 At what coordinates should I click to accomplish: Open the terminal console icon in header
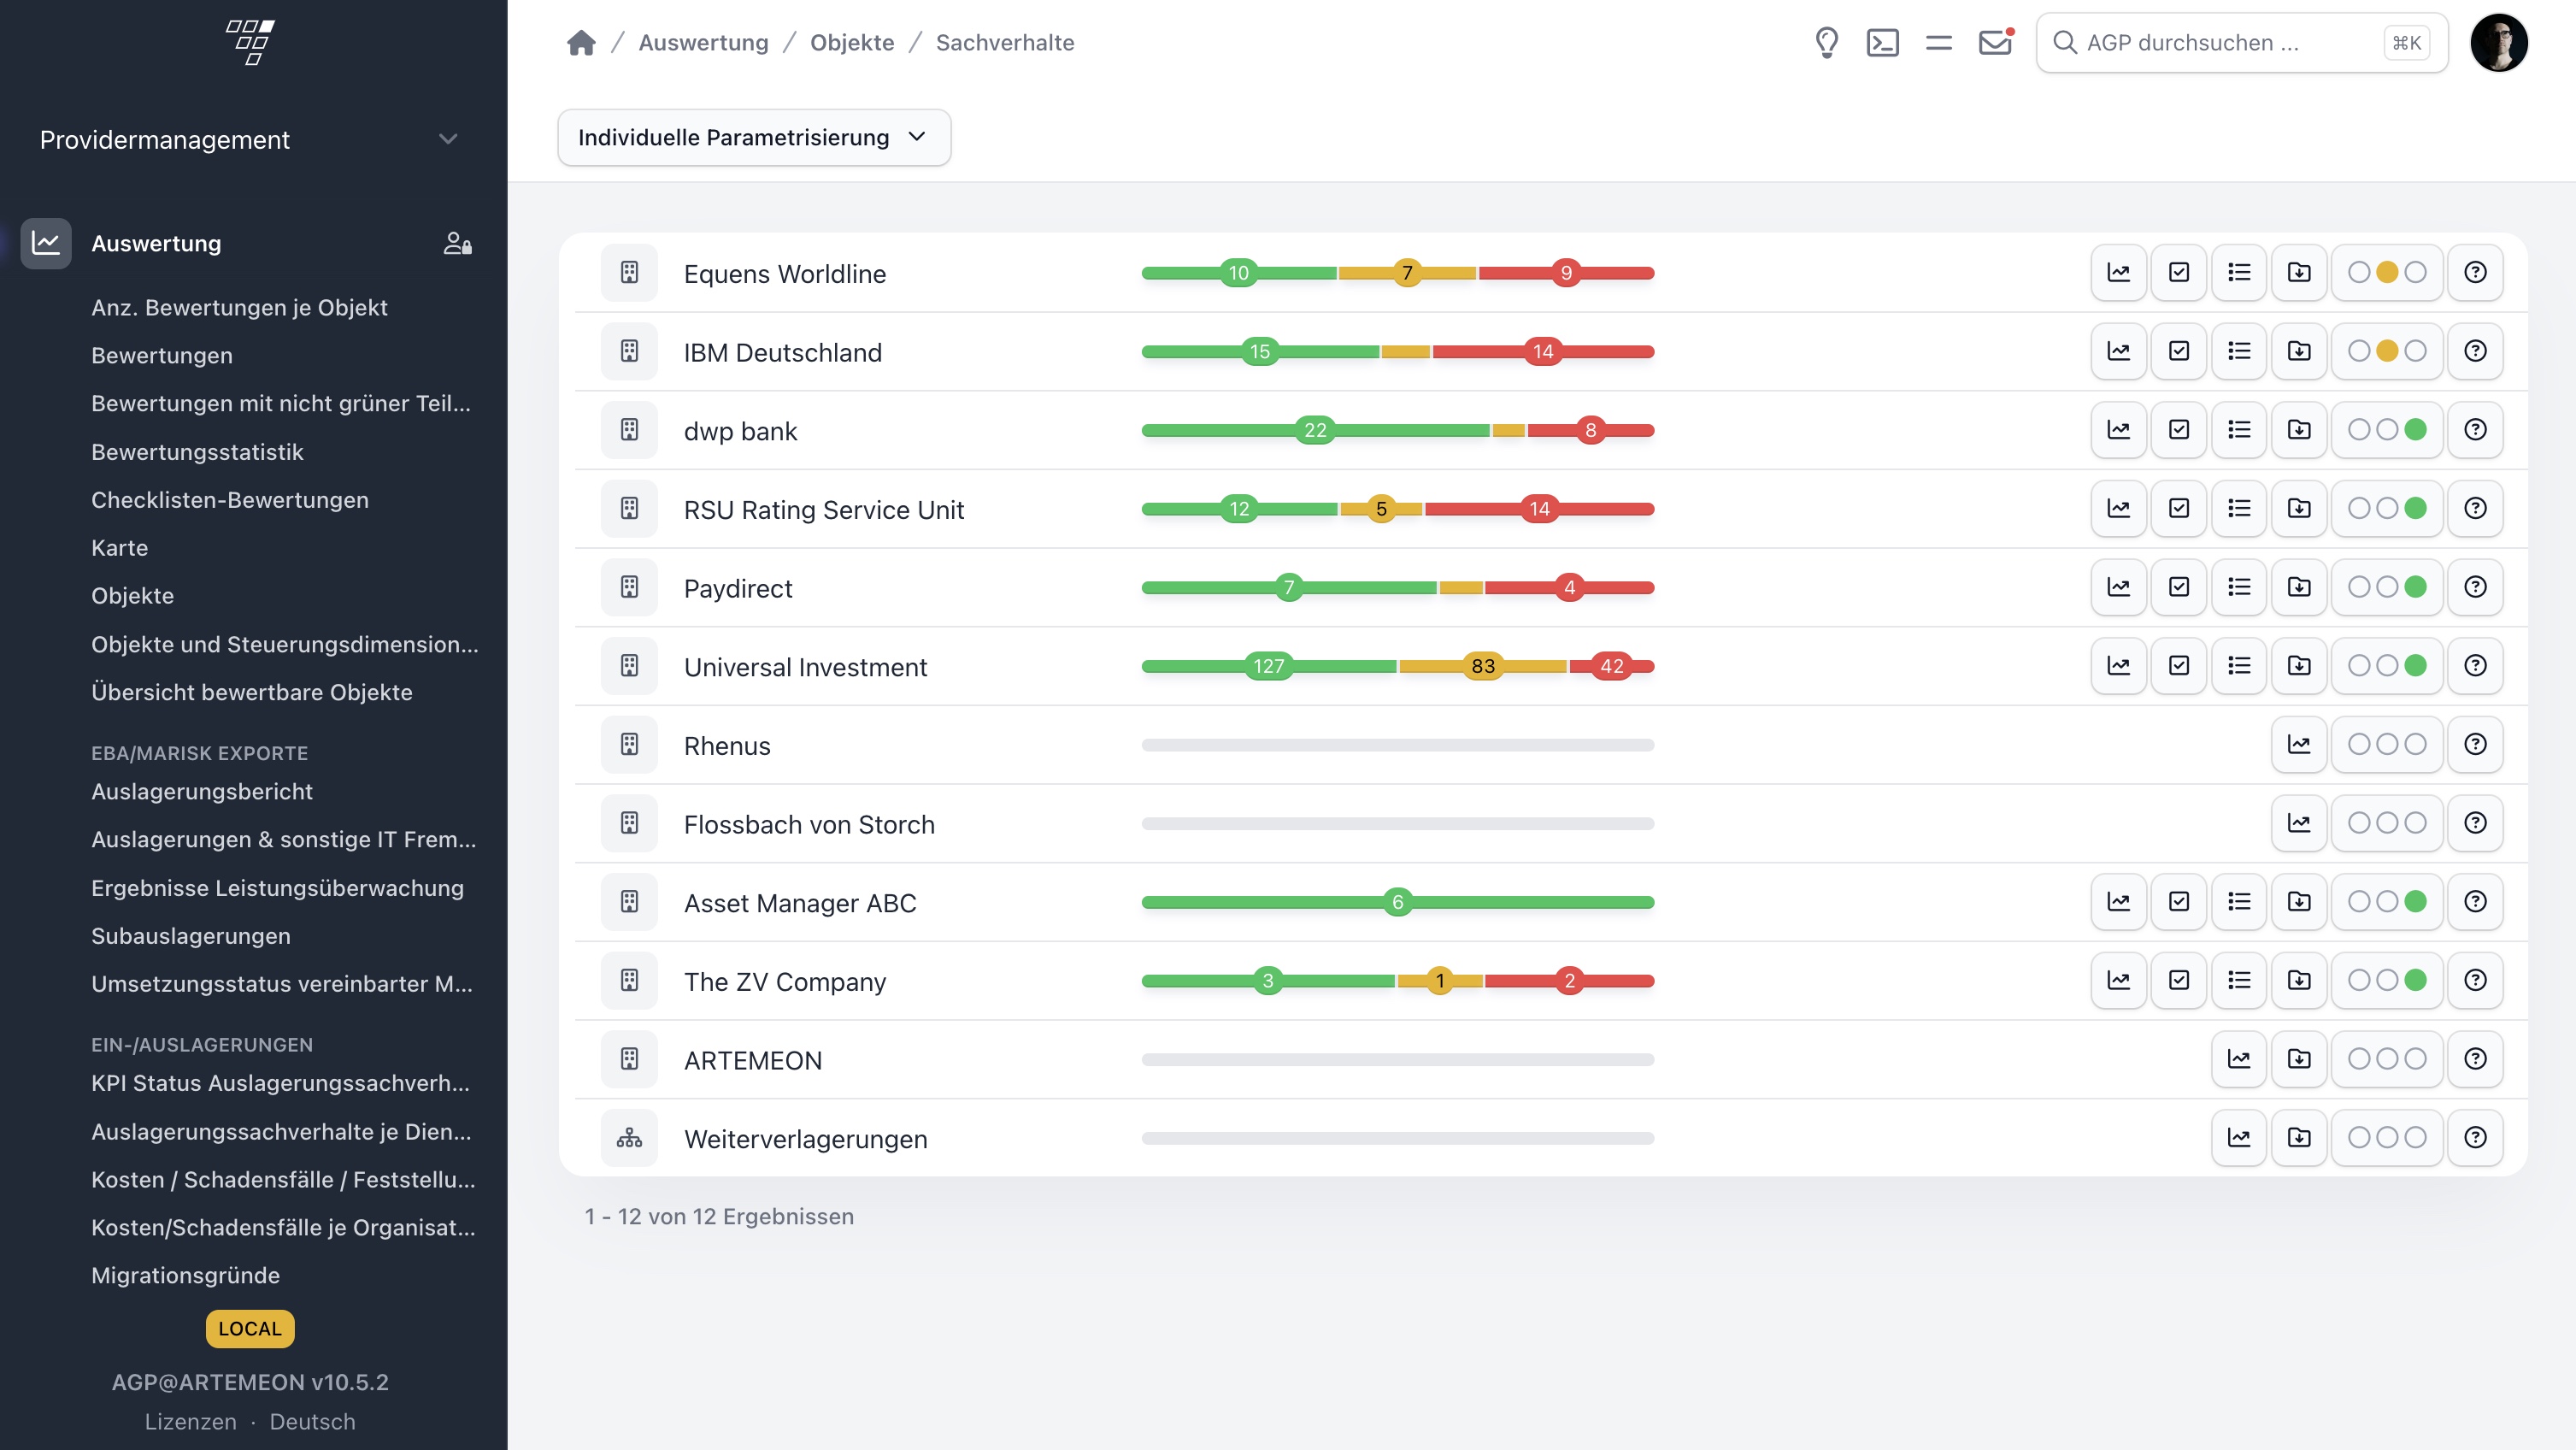1882,42
